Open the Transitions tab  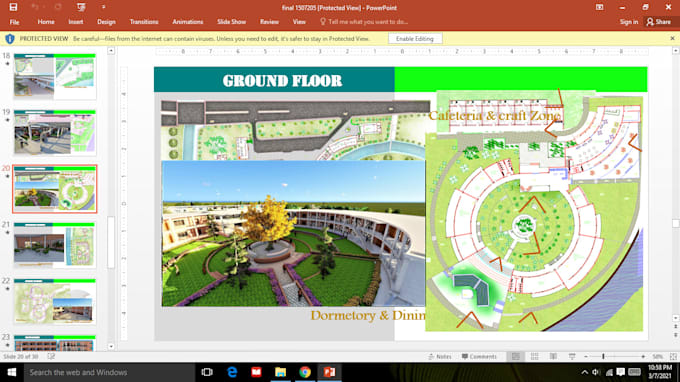coord(144,22)
